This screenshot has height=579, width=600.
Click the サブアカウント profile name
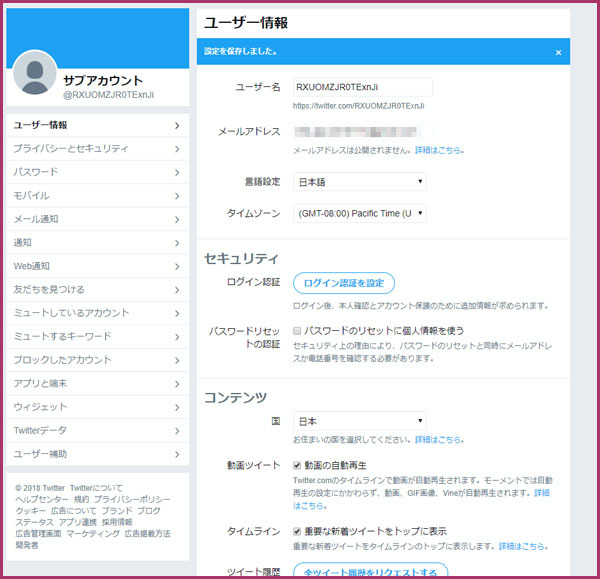103,81
